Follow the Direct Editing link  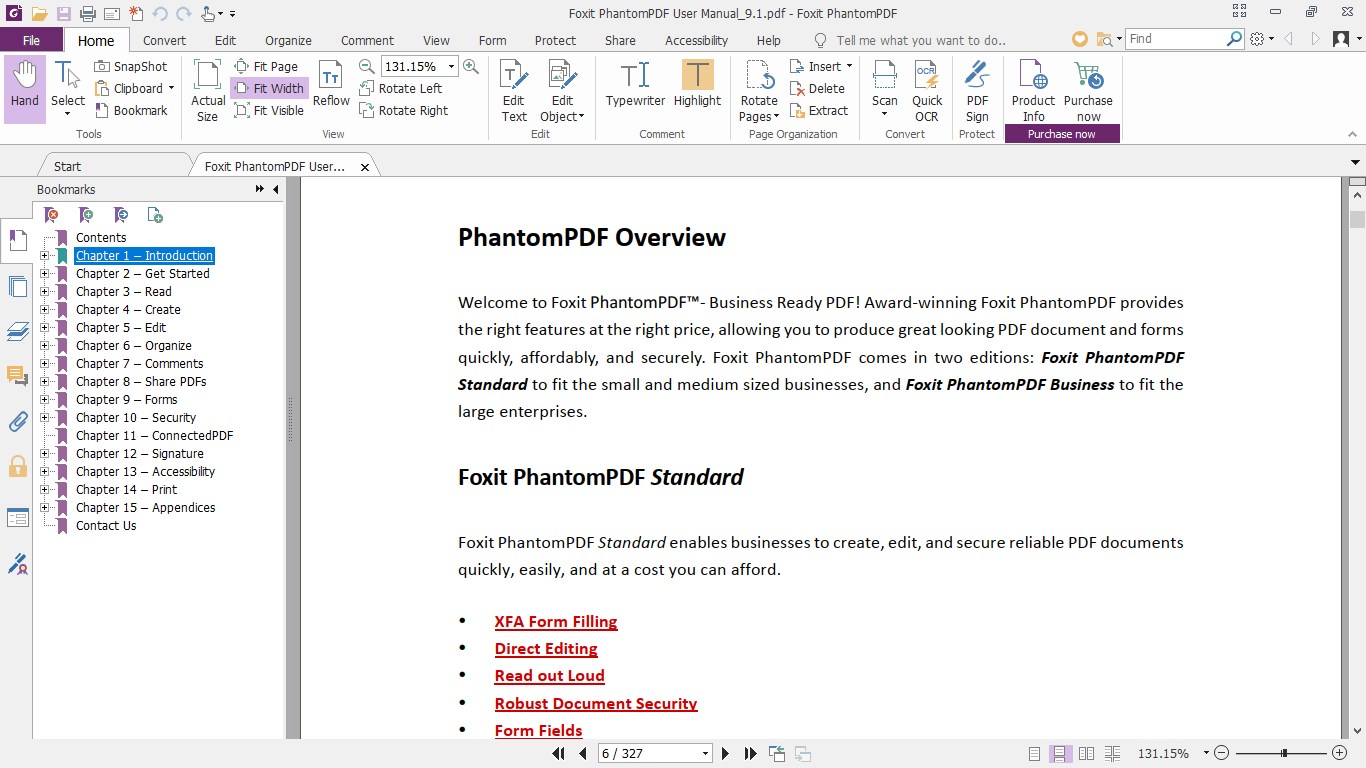(546, 649)
